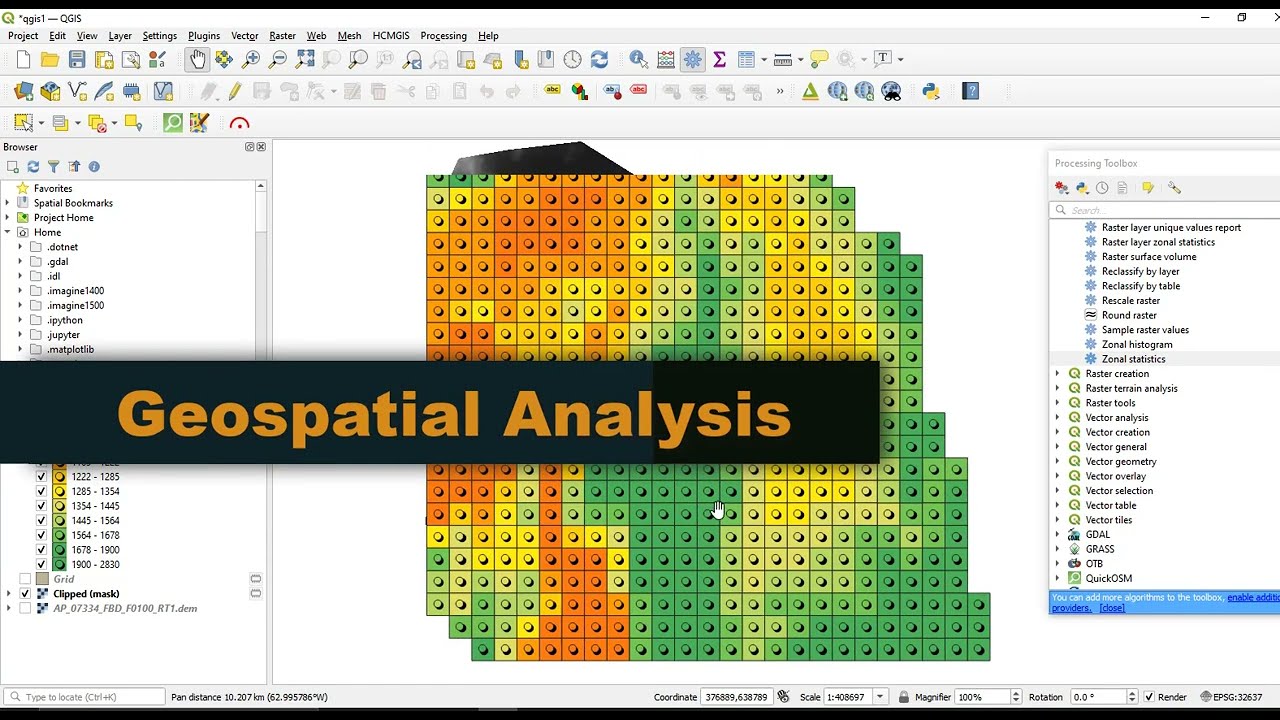
Task: Click the Type to locate search box
Action: tap(84, 697)
